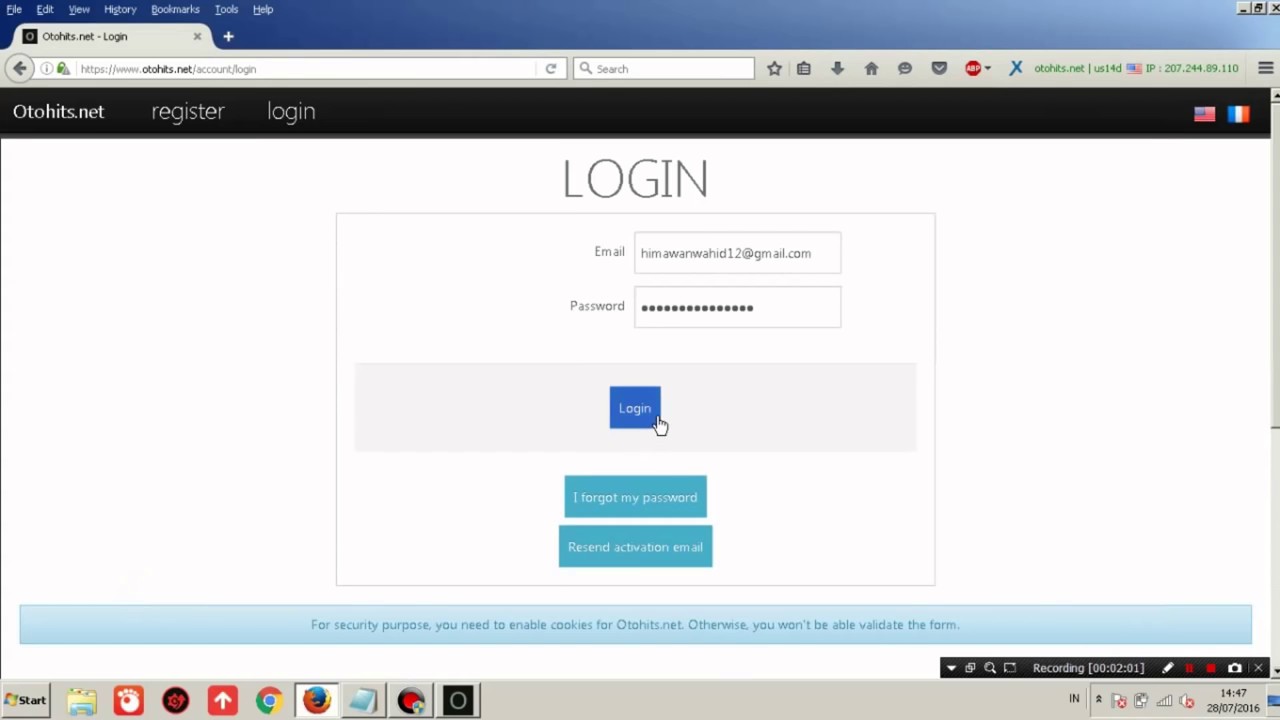Bookmark this page with the star icon
1280x720 pixels.
(774, 68)
